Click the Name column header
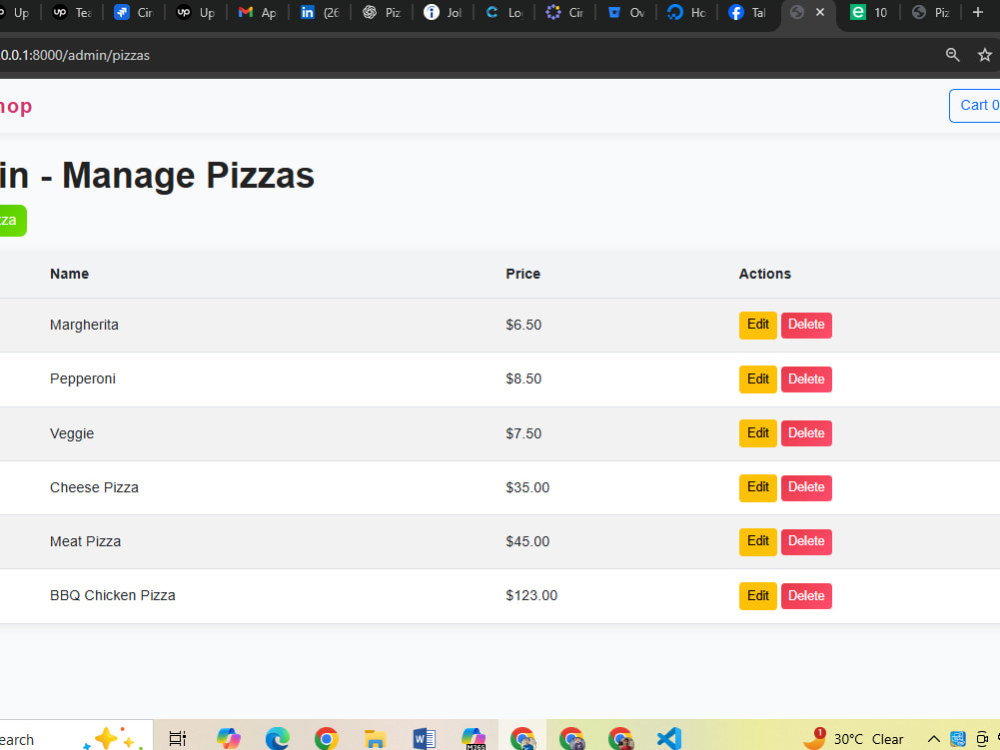The width and height of the screenshot is (1000, 750). click(x=70, y=274)
